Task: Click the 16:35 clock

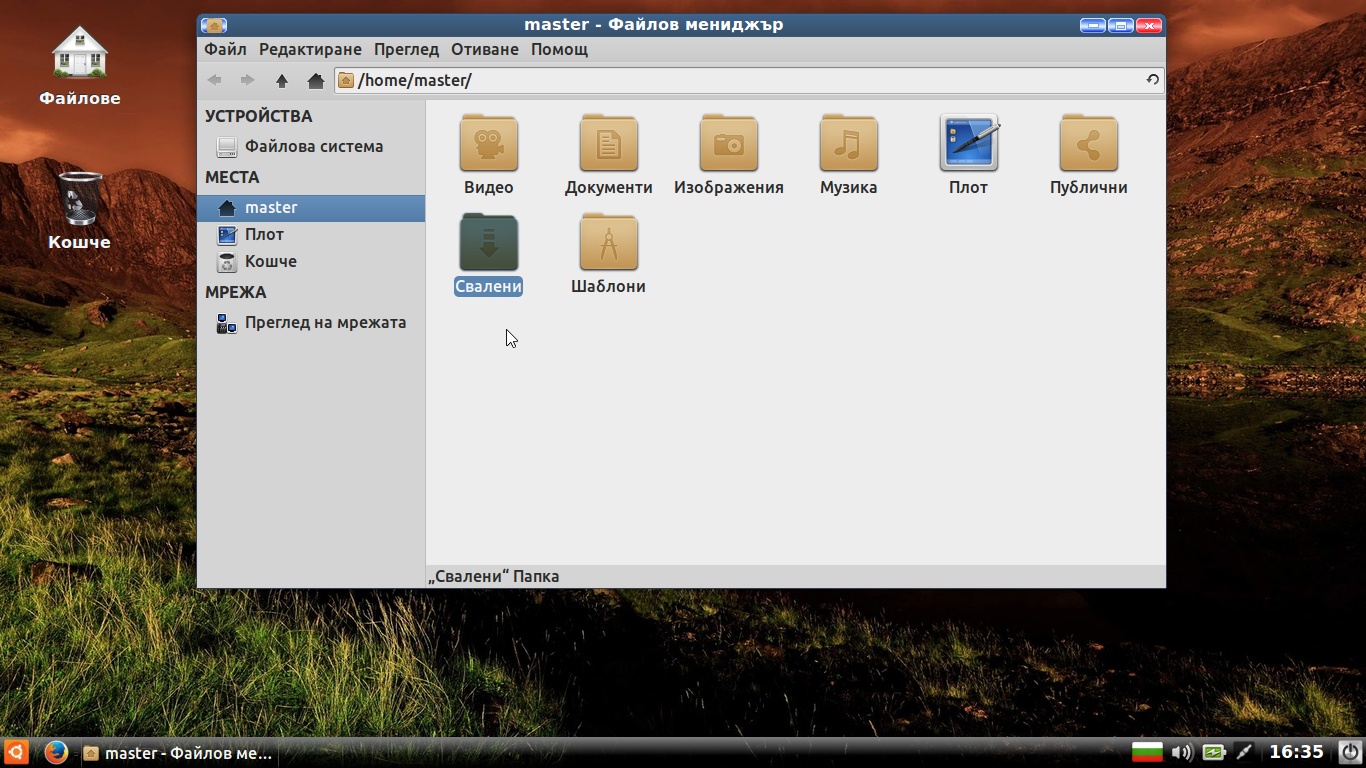Action: (1296, 752)
